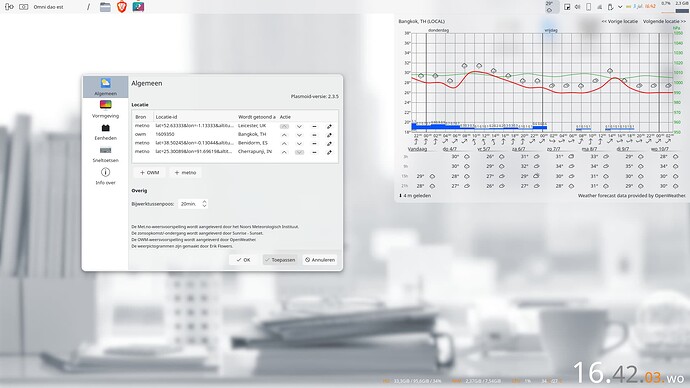This screenshot has height=388, width=690.
Task: Move Benidorm, ES location up
Action: [284, 143]
